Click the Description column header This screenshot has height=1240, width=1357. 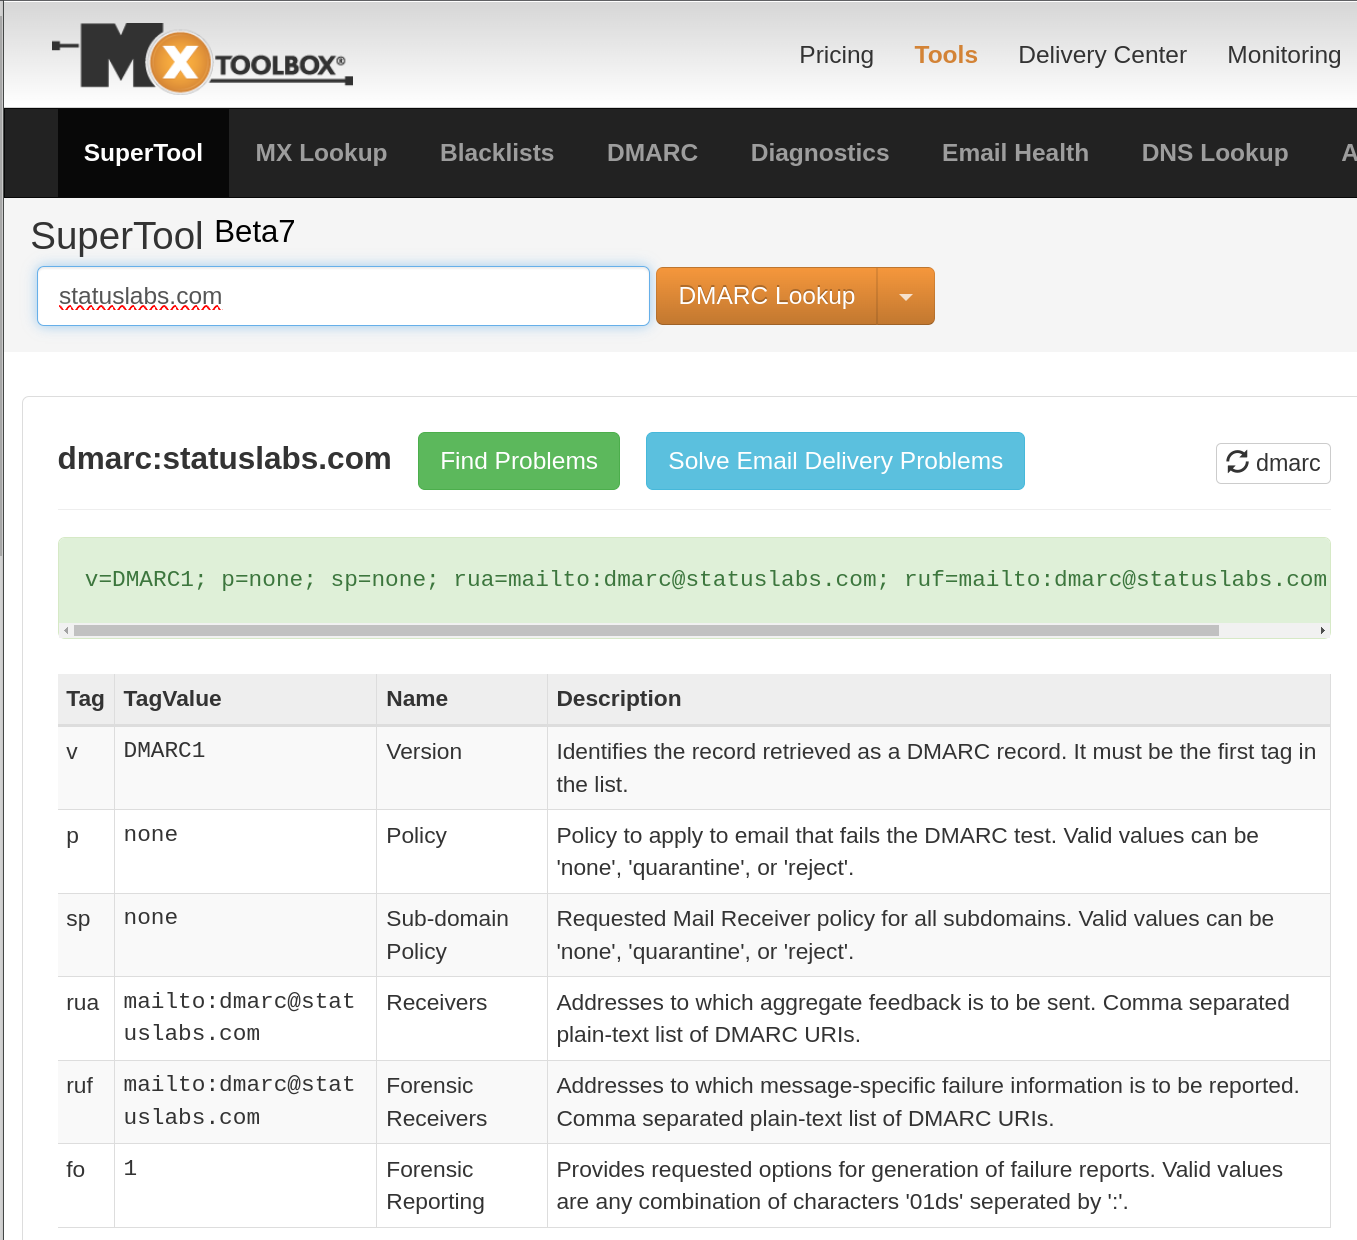tap(938, 699)
